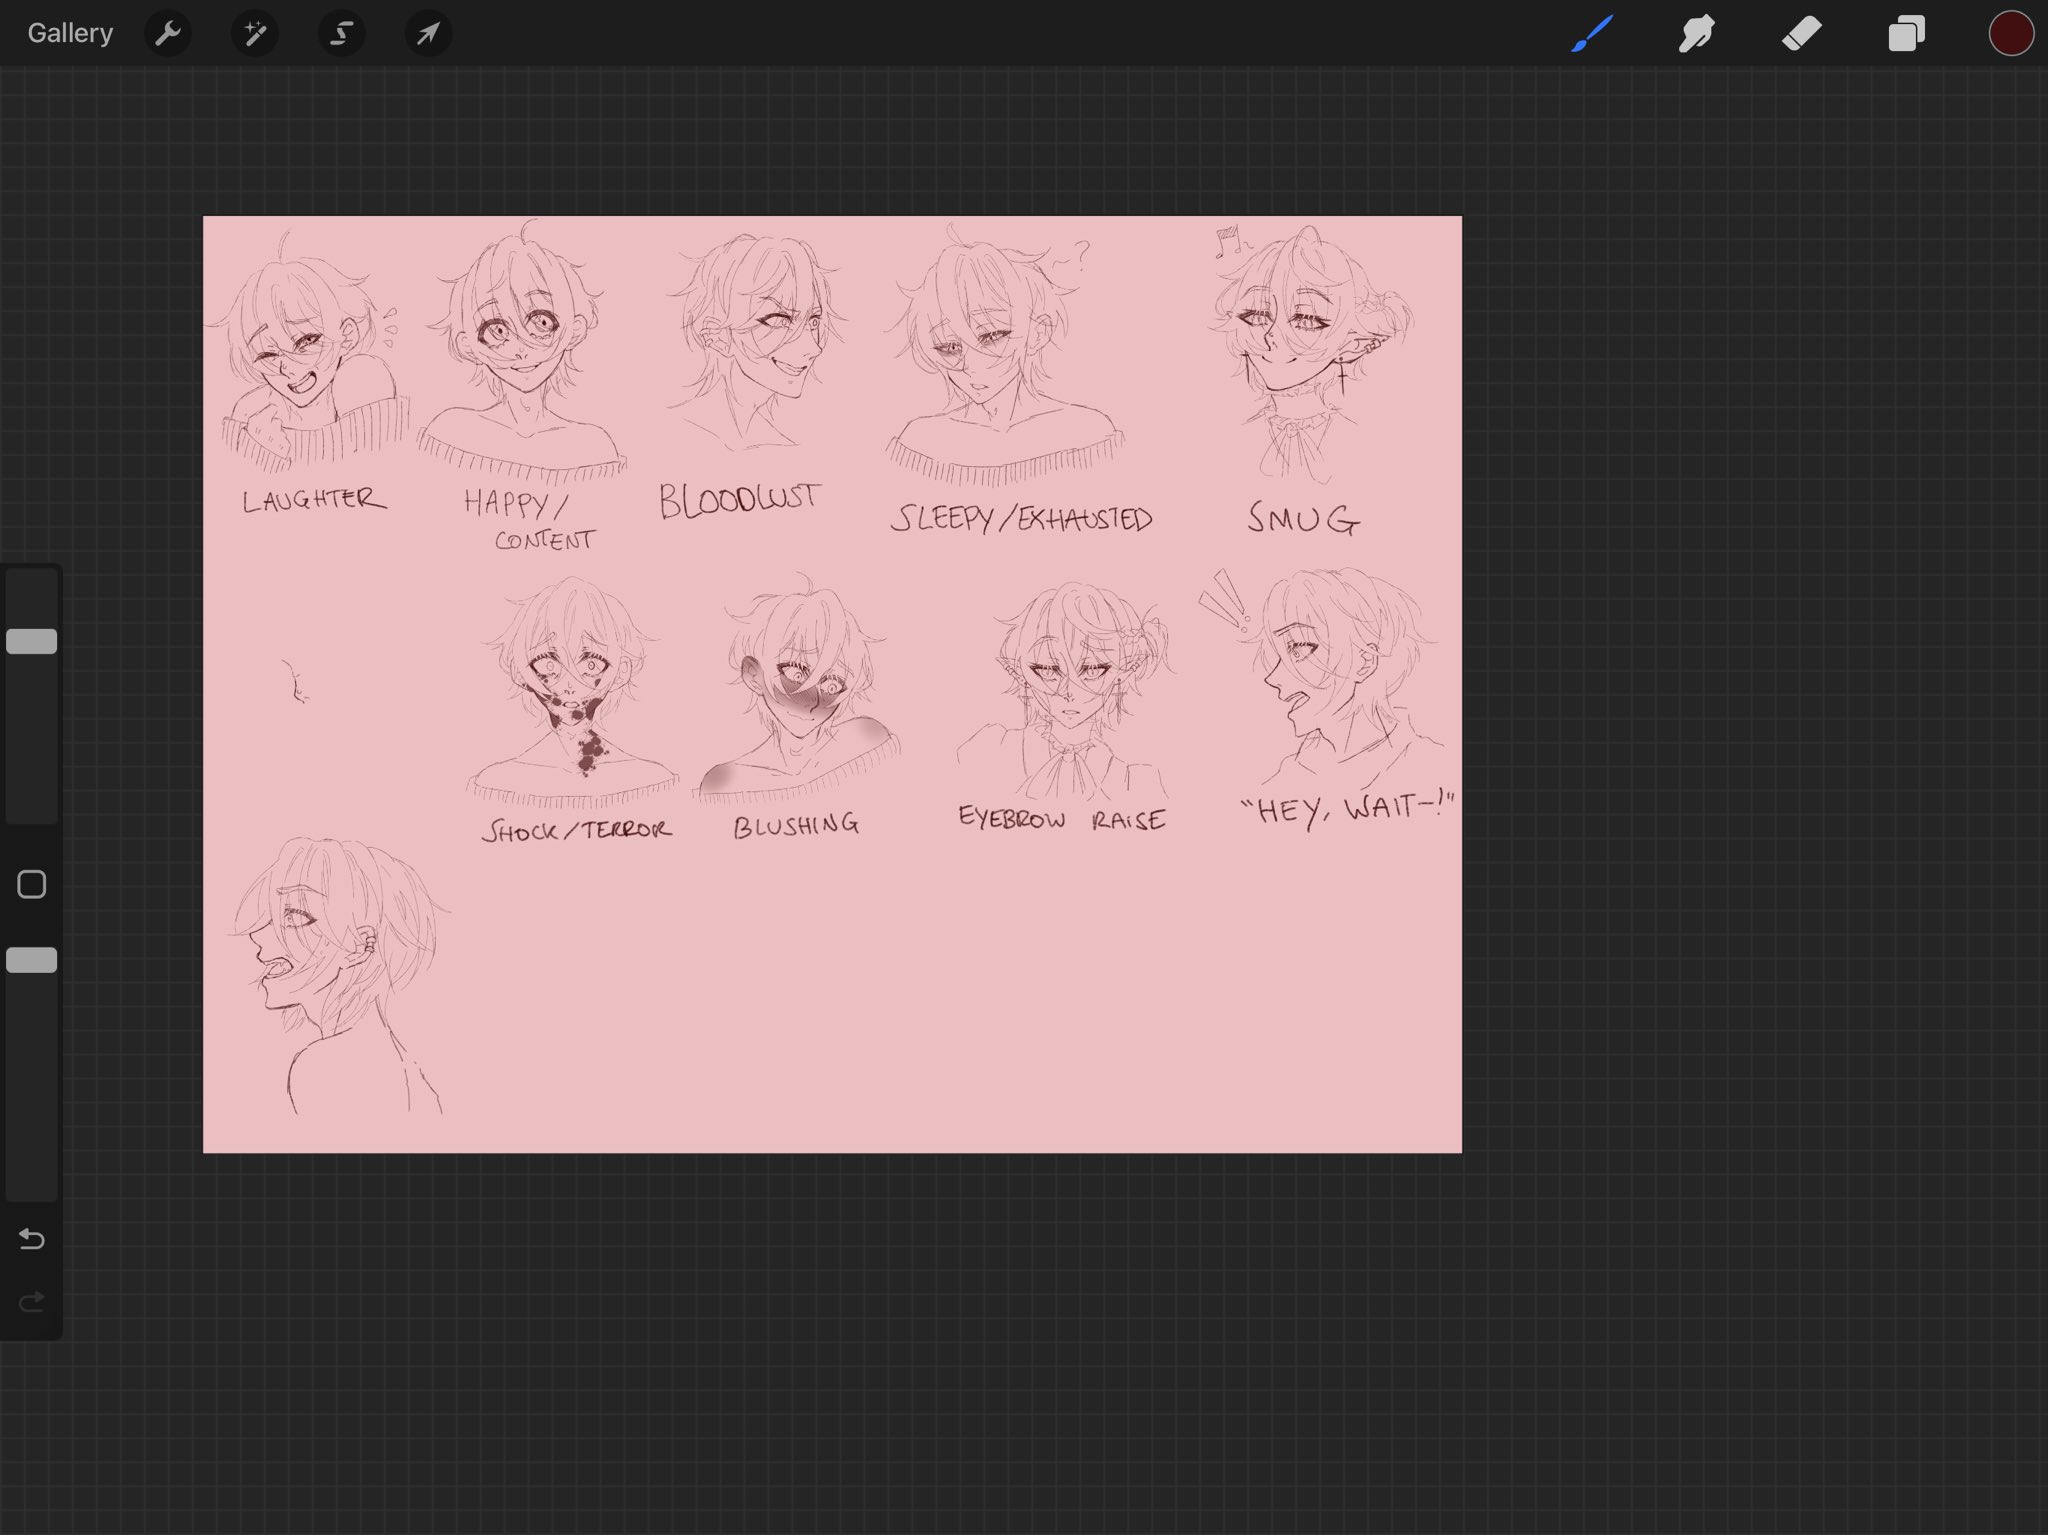
Task: Redo the last undone action
Action: click(32, 1301)
